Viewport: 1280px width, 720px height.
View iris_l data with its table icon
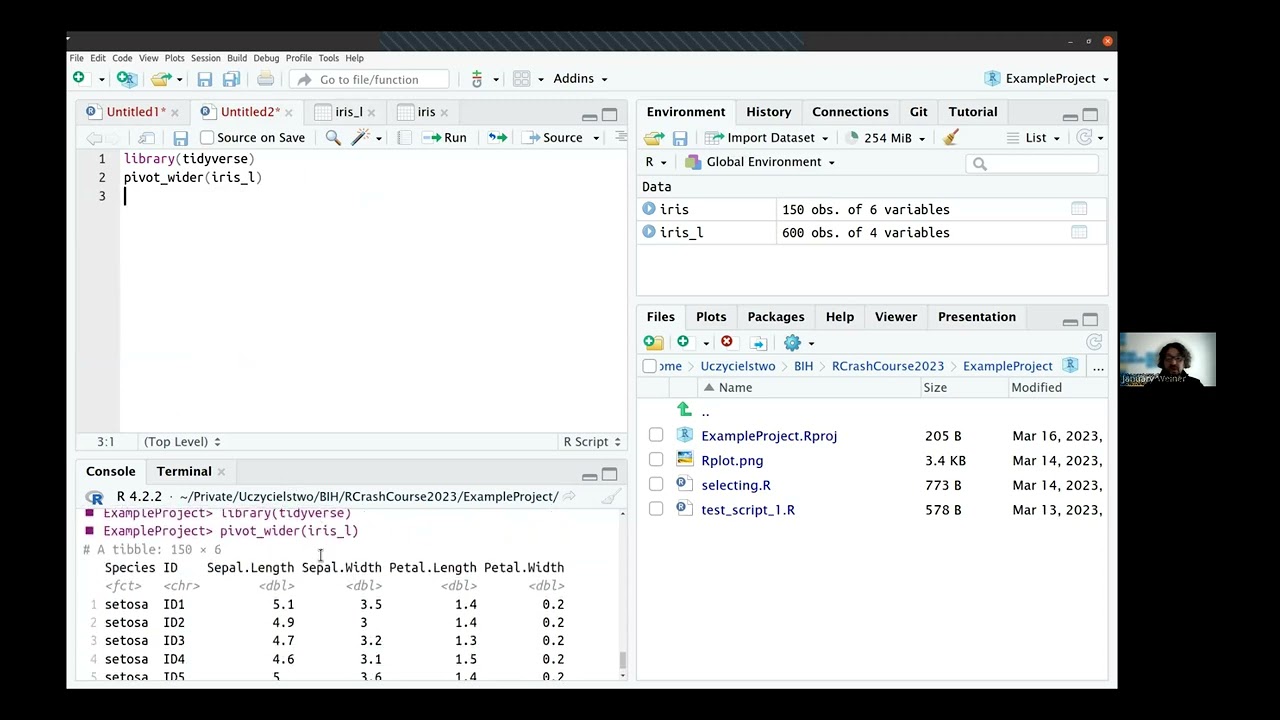(x=1079, y=232)
